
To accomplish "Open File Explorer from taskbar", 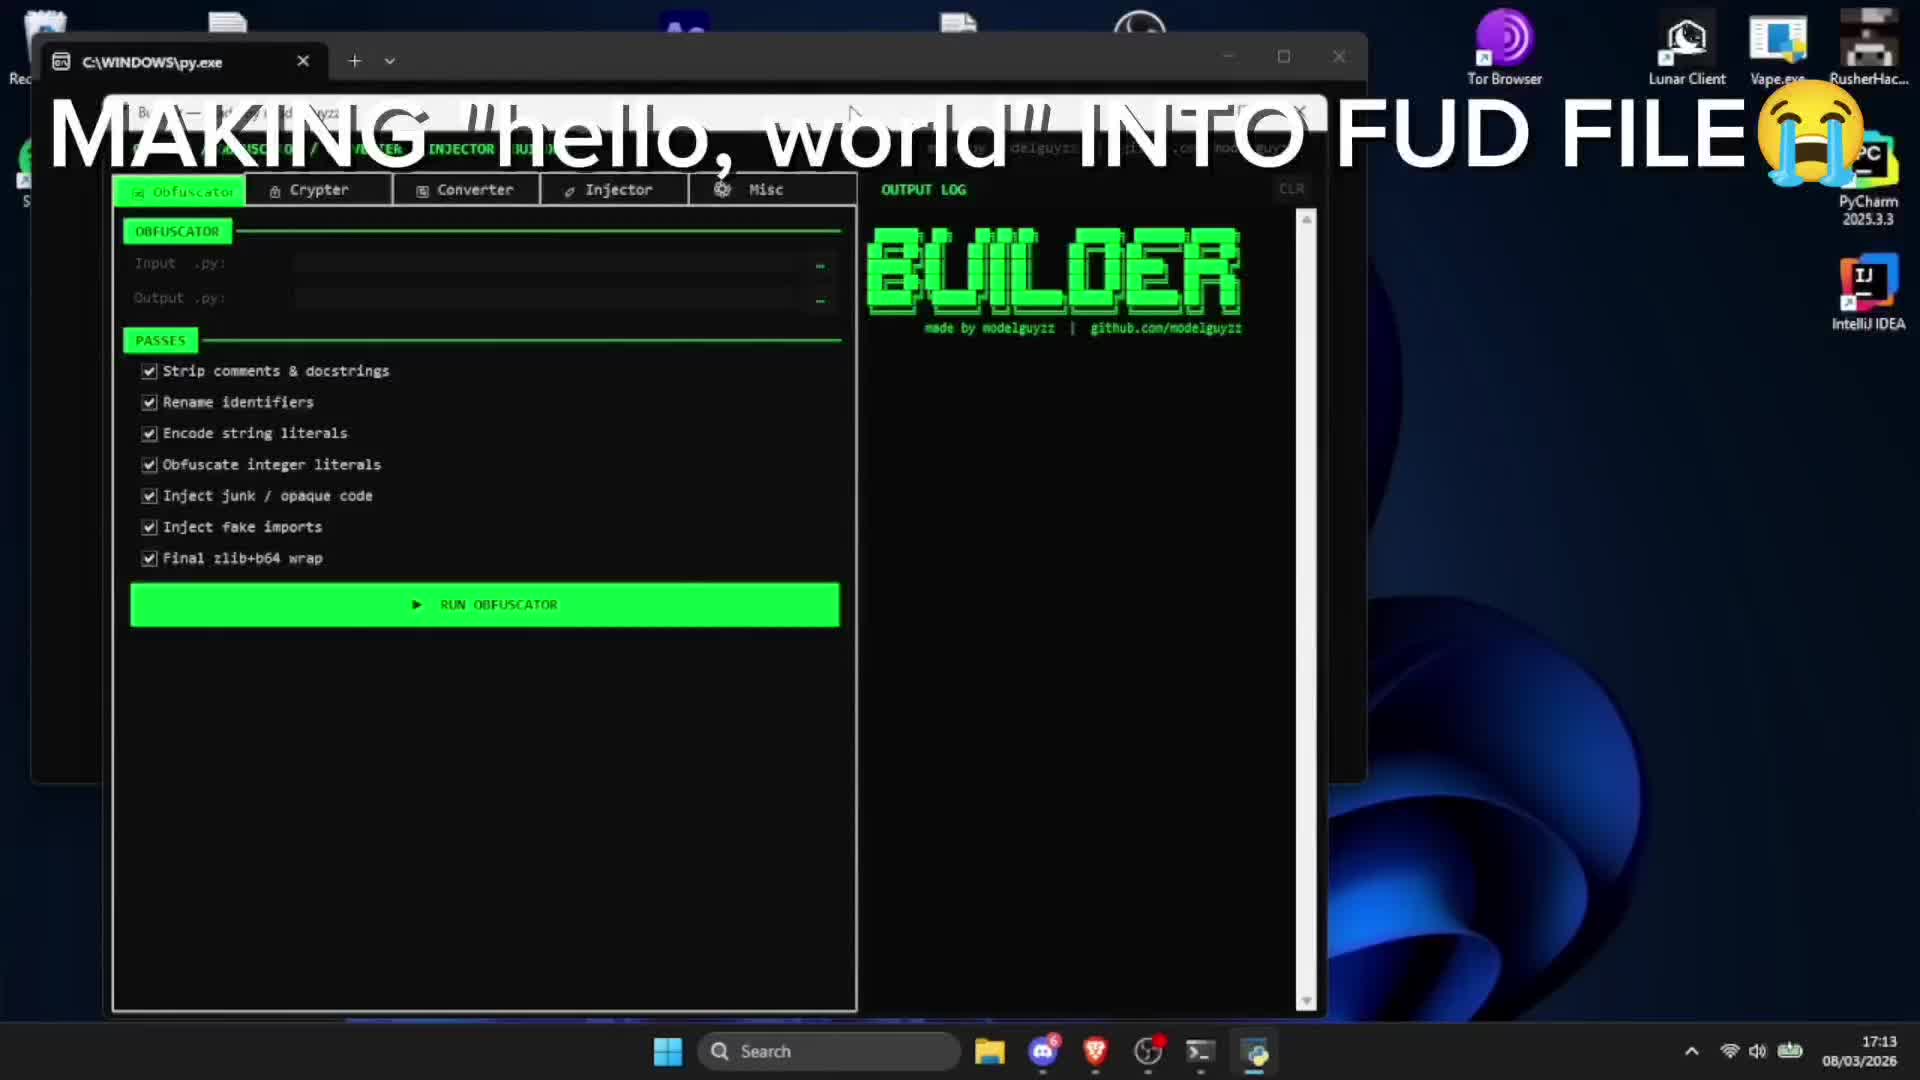I will click(990, 1051).
